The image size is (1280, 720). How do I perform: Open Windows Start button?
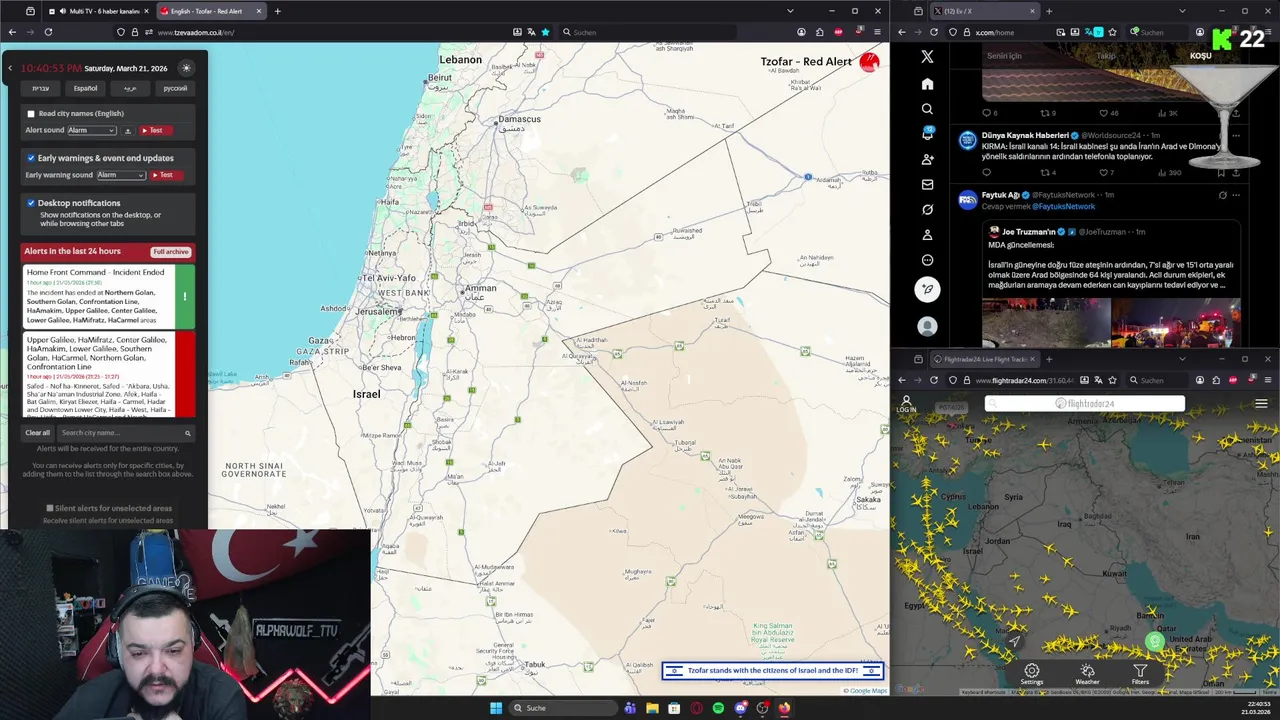tap(495, 708)
